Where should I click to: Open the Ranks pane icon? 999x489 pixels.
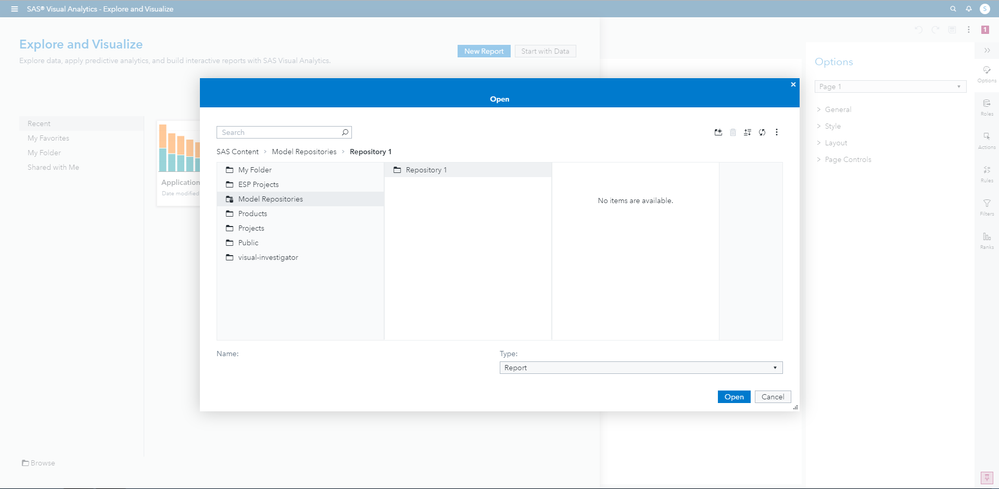pos(987,240)
